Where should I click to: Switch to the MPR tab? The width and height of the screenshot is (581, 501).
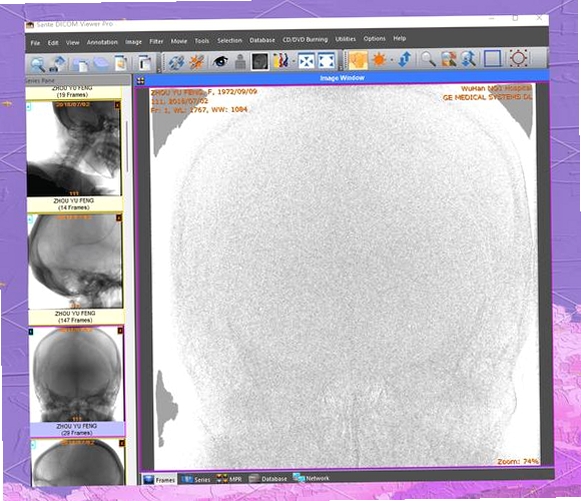click(x=229, y=479)
